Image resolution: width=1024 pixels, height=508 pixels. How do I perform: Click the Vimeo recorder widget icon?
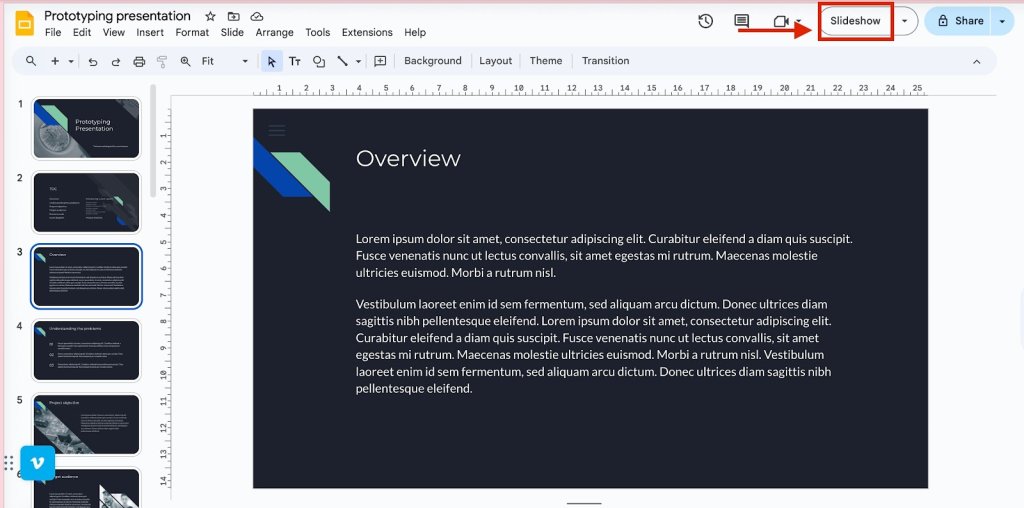click(37, 464)
